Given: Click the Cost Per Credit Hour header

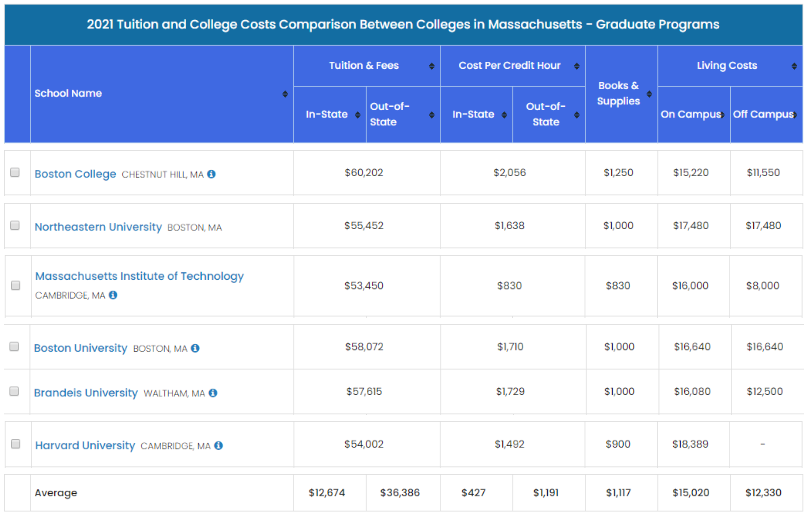Looking at the screenshot, I should click(510, 66).
